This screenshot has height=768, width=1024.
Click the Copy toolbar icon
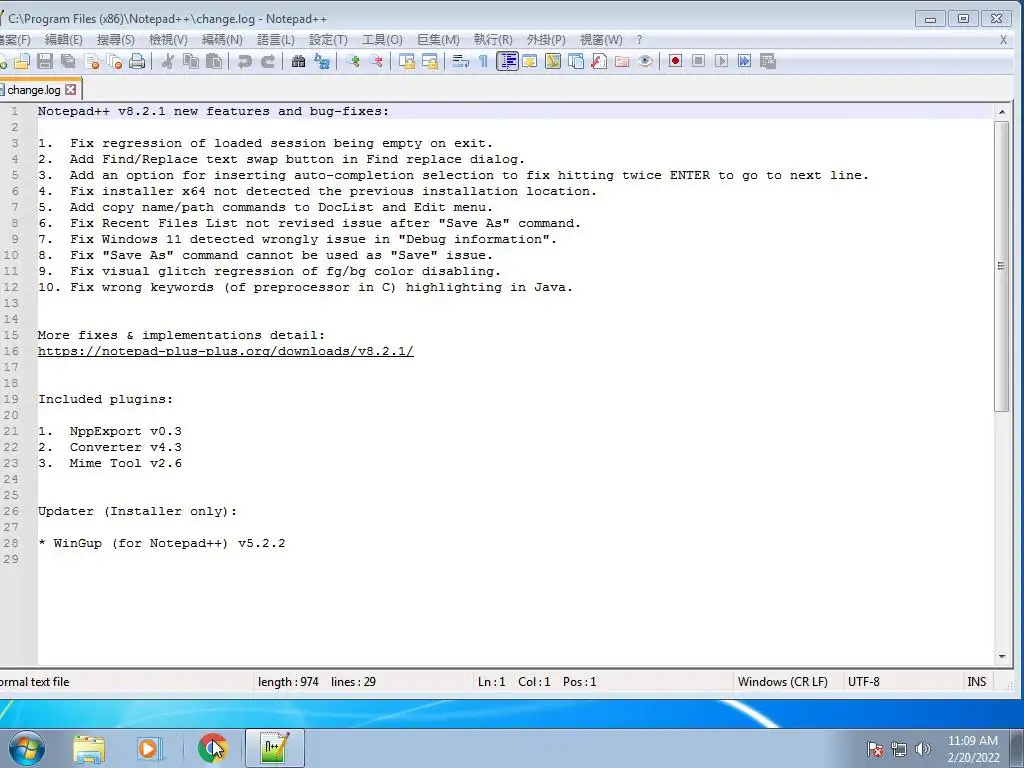(191, 61)
